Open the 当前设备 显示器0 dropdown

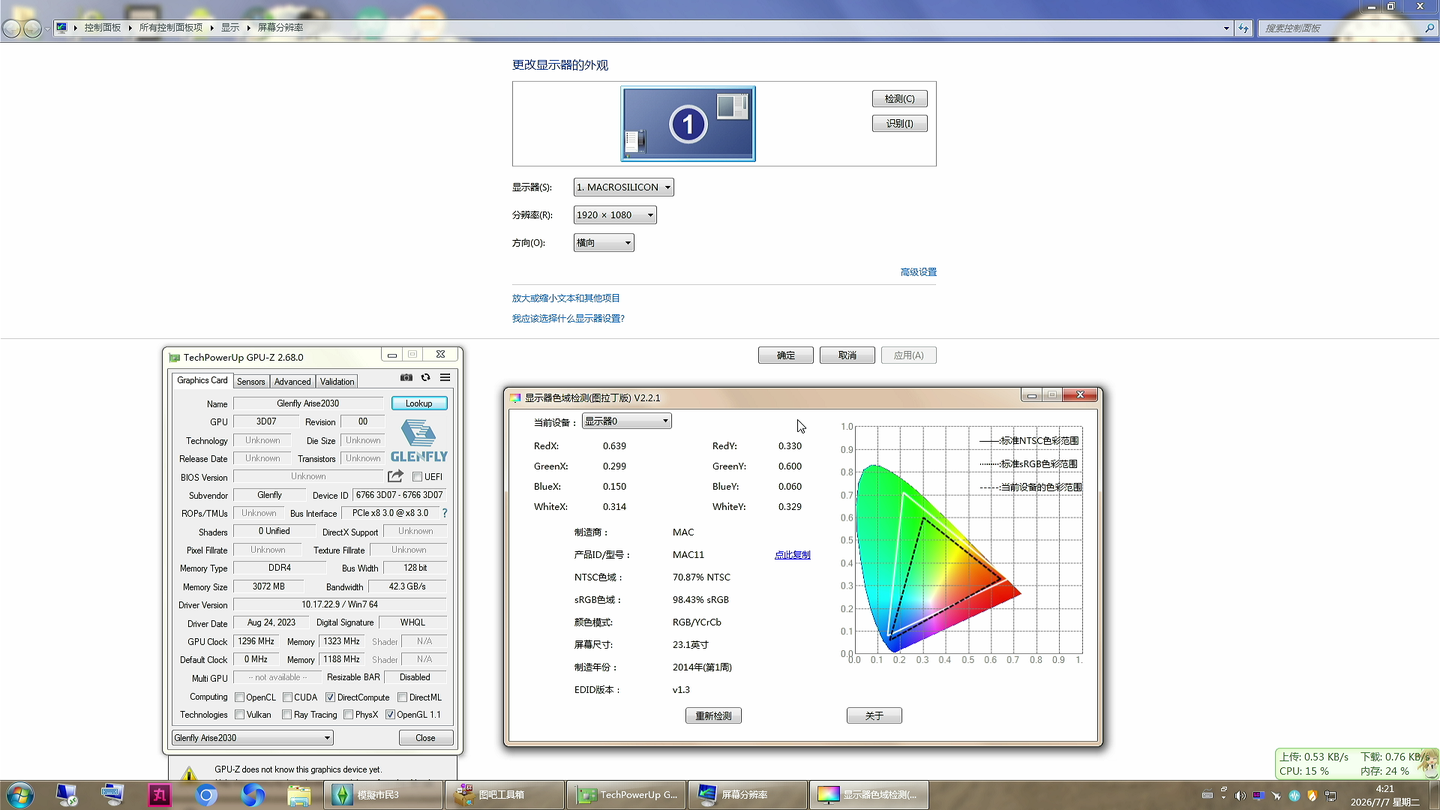[x=627, y=421]
